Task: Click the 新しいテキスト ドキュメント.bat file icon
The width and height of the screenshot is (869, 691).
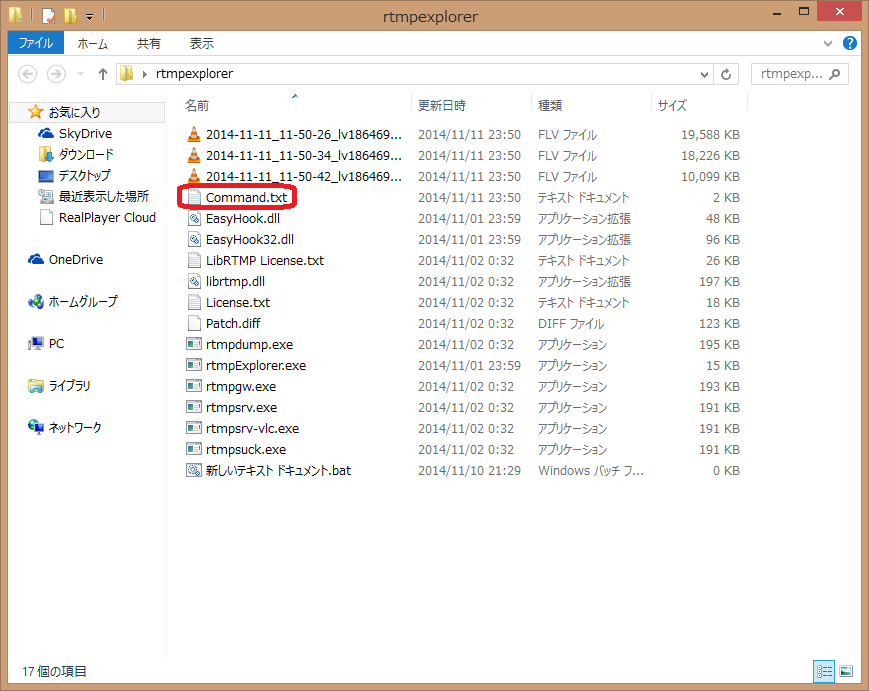Action: [x=195, y=471]
